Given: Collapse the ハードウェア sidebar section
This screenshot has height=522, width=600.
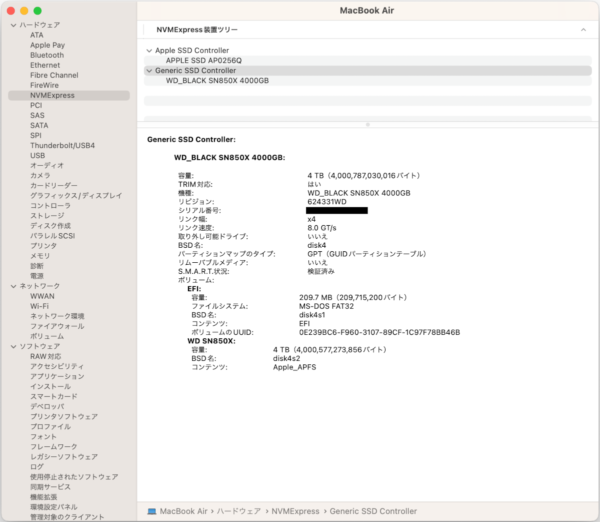Looking at the screenshot, I should [x=13, y=25].
